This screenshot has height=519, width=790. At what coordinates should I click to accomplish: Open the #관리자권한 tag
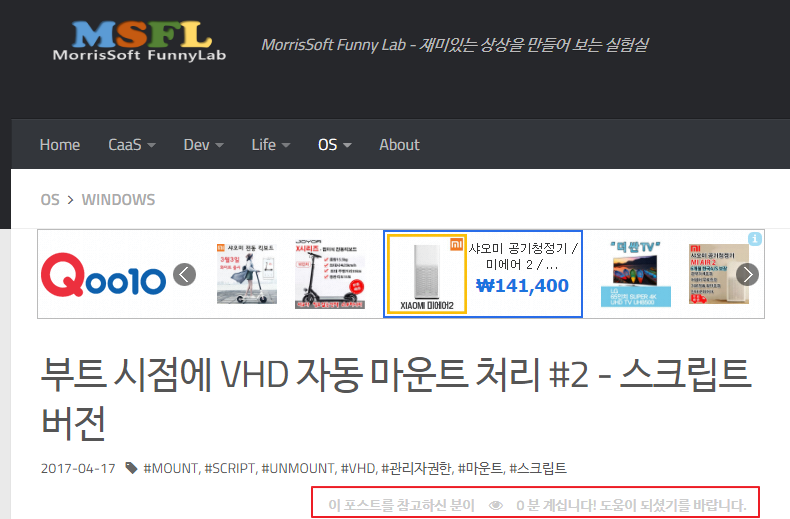417,468
